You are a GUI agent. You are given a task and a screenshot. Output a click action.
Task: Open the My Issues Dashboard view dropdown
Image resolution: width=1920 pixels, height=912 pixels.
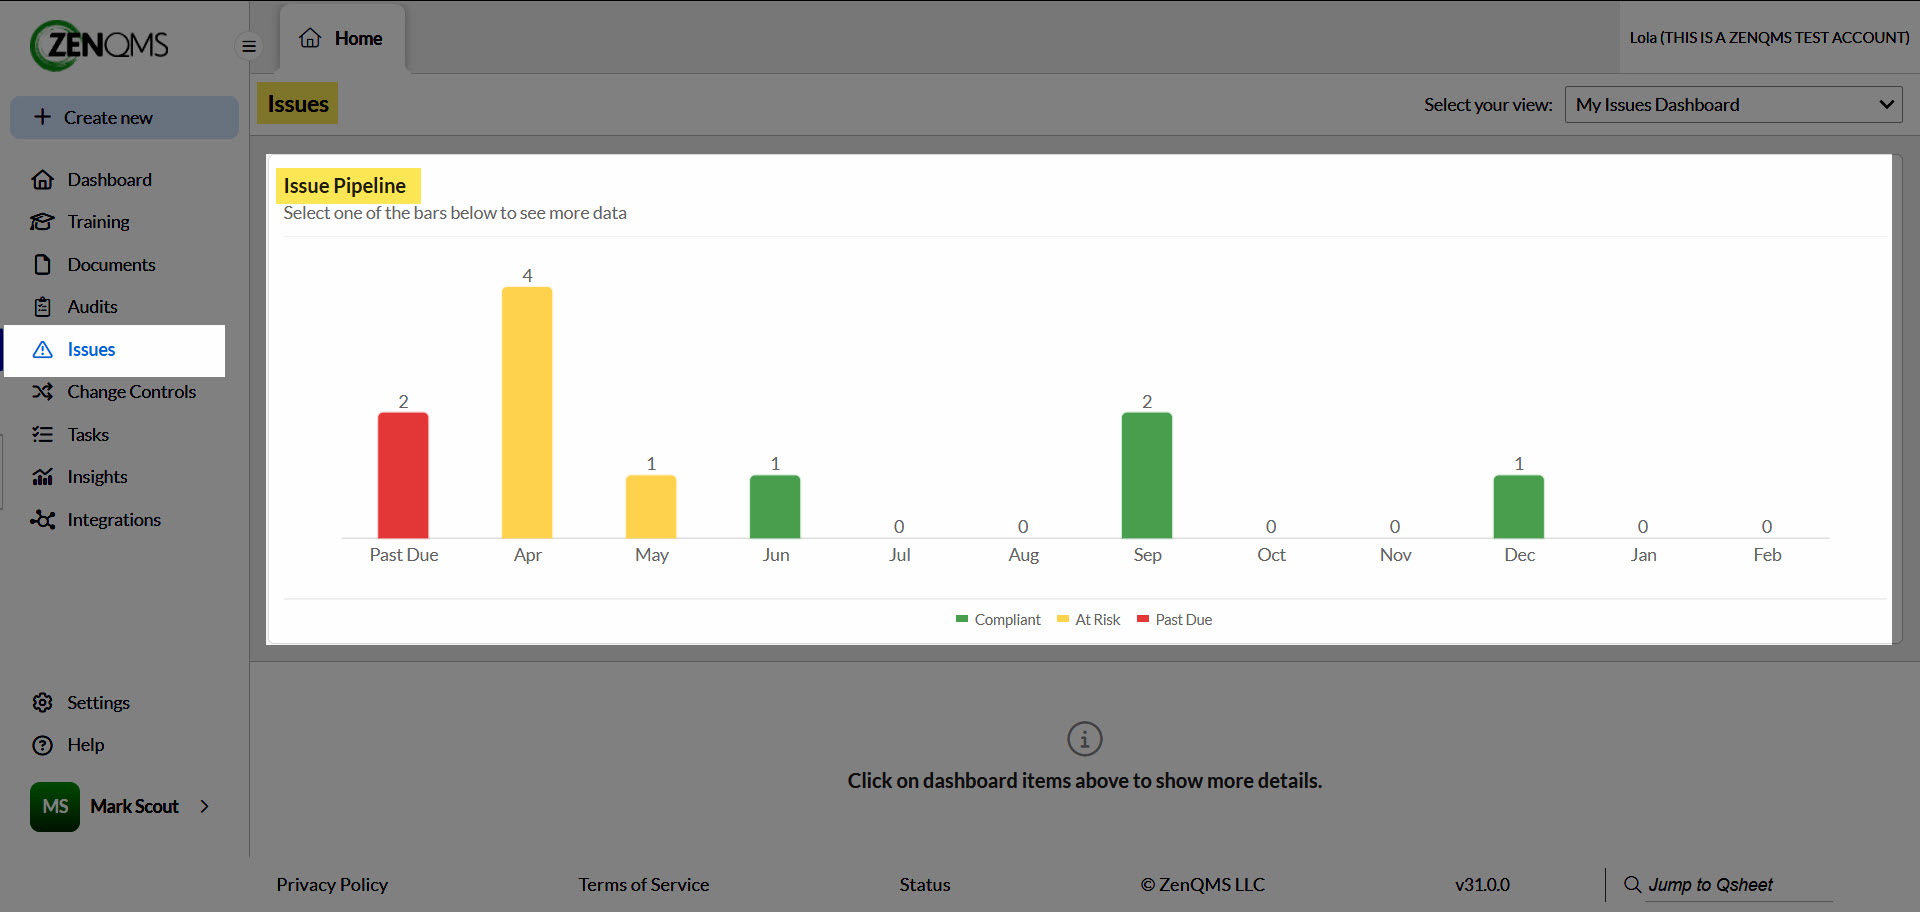click(1733, 105)
